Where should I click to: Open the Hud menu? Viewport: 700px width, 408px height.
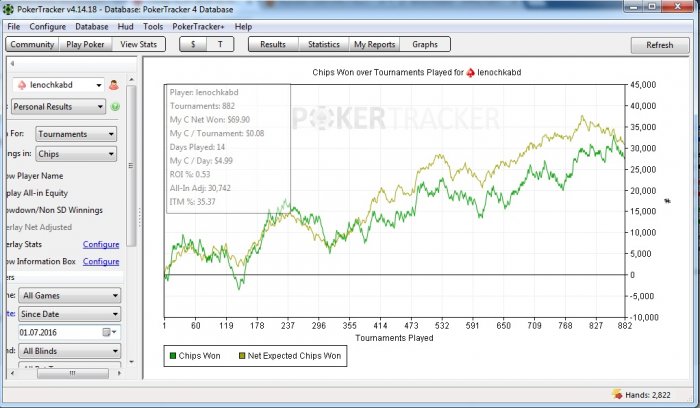point(125,27)
